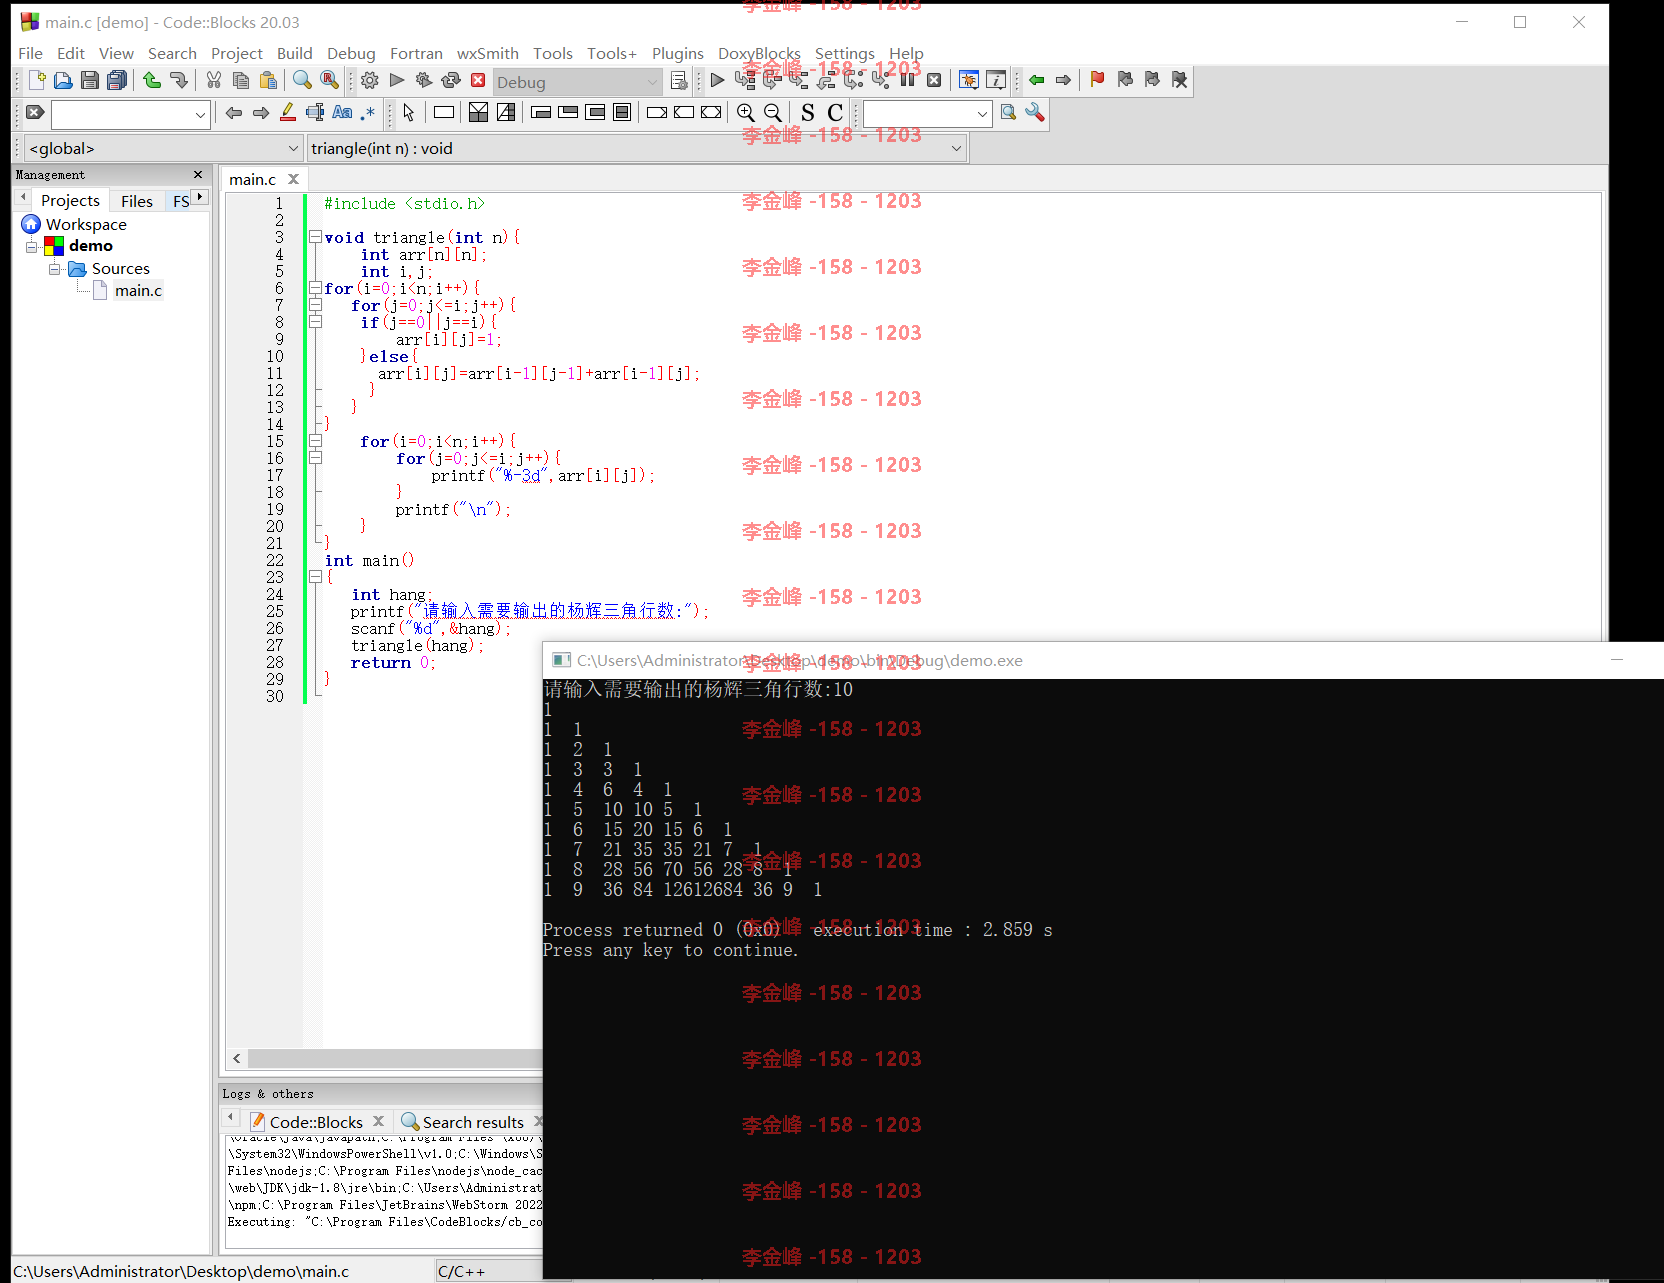
Task: Rebuild the project with recycle arrows icon
Action: [x=451, y=80]
